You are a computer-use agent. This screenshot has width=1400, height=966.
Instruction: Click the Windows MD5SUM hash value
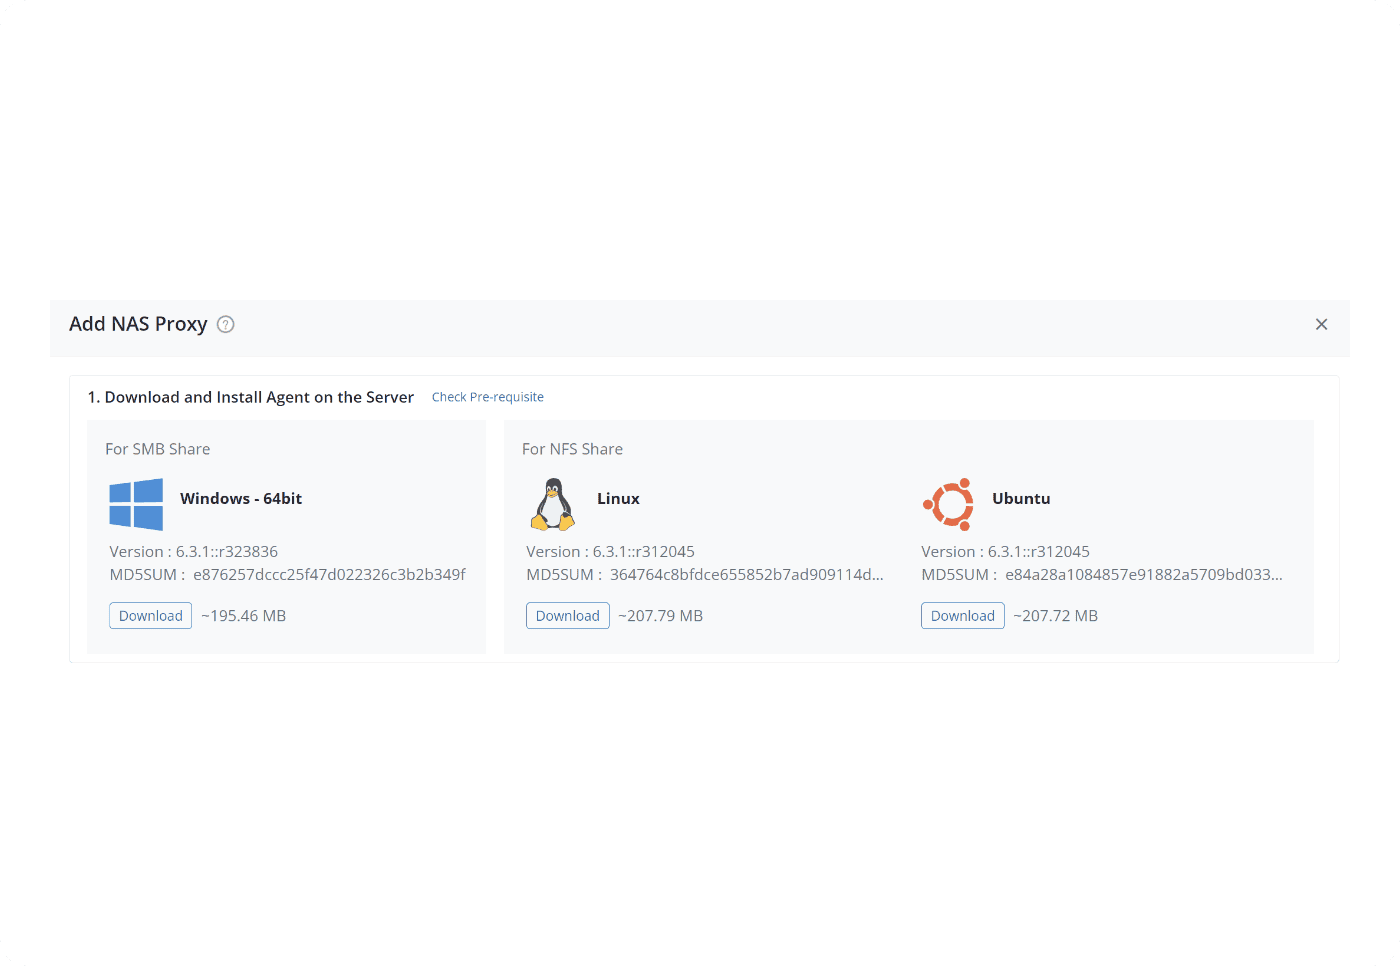click(x=329, y=575)
